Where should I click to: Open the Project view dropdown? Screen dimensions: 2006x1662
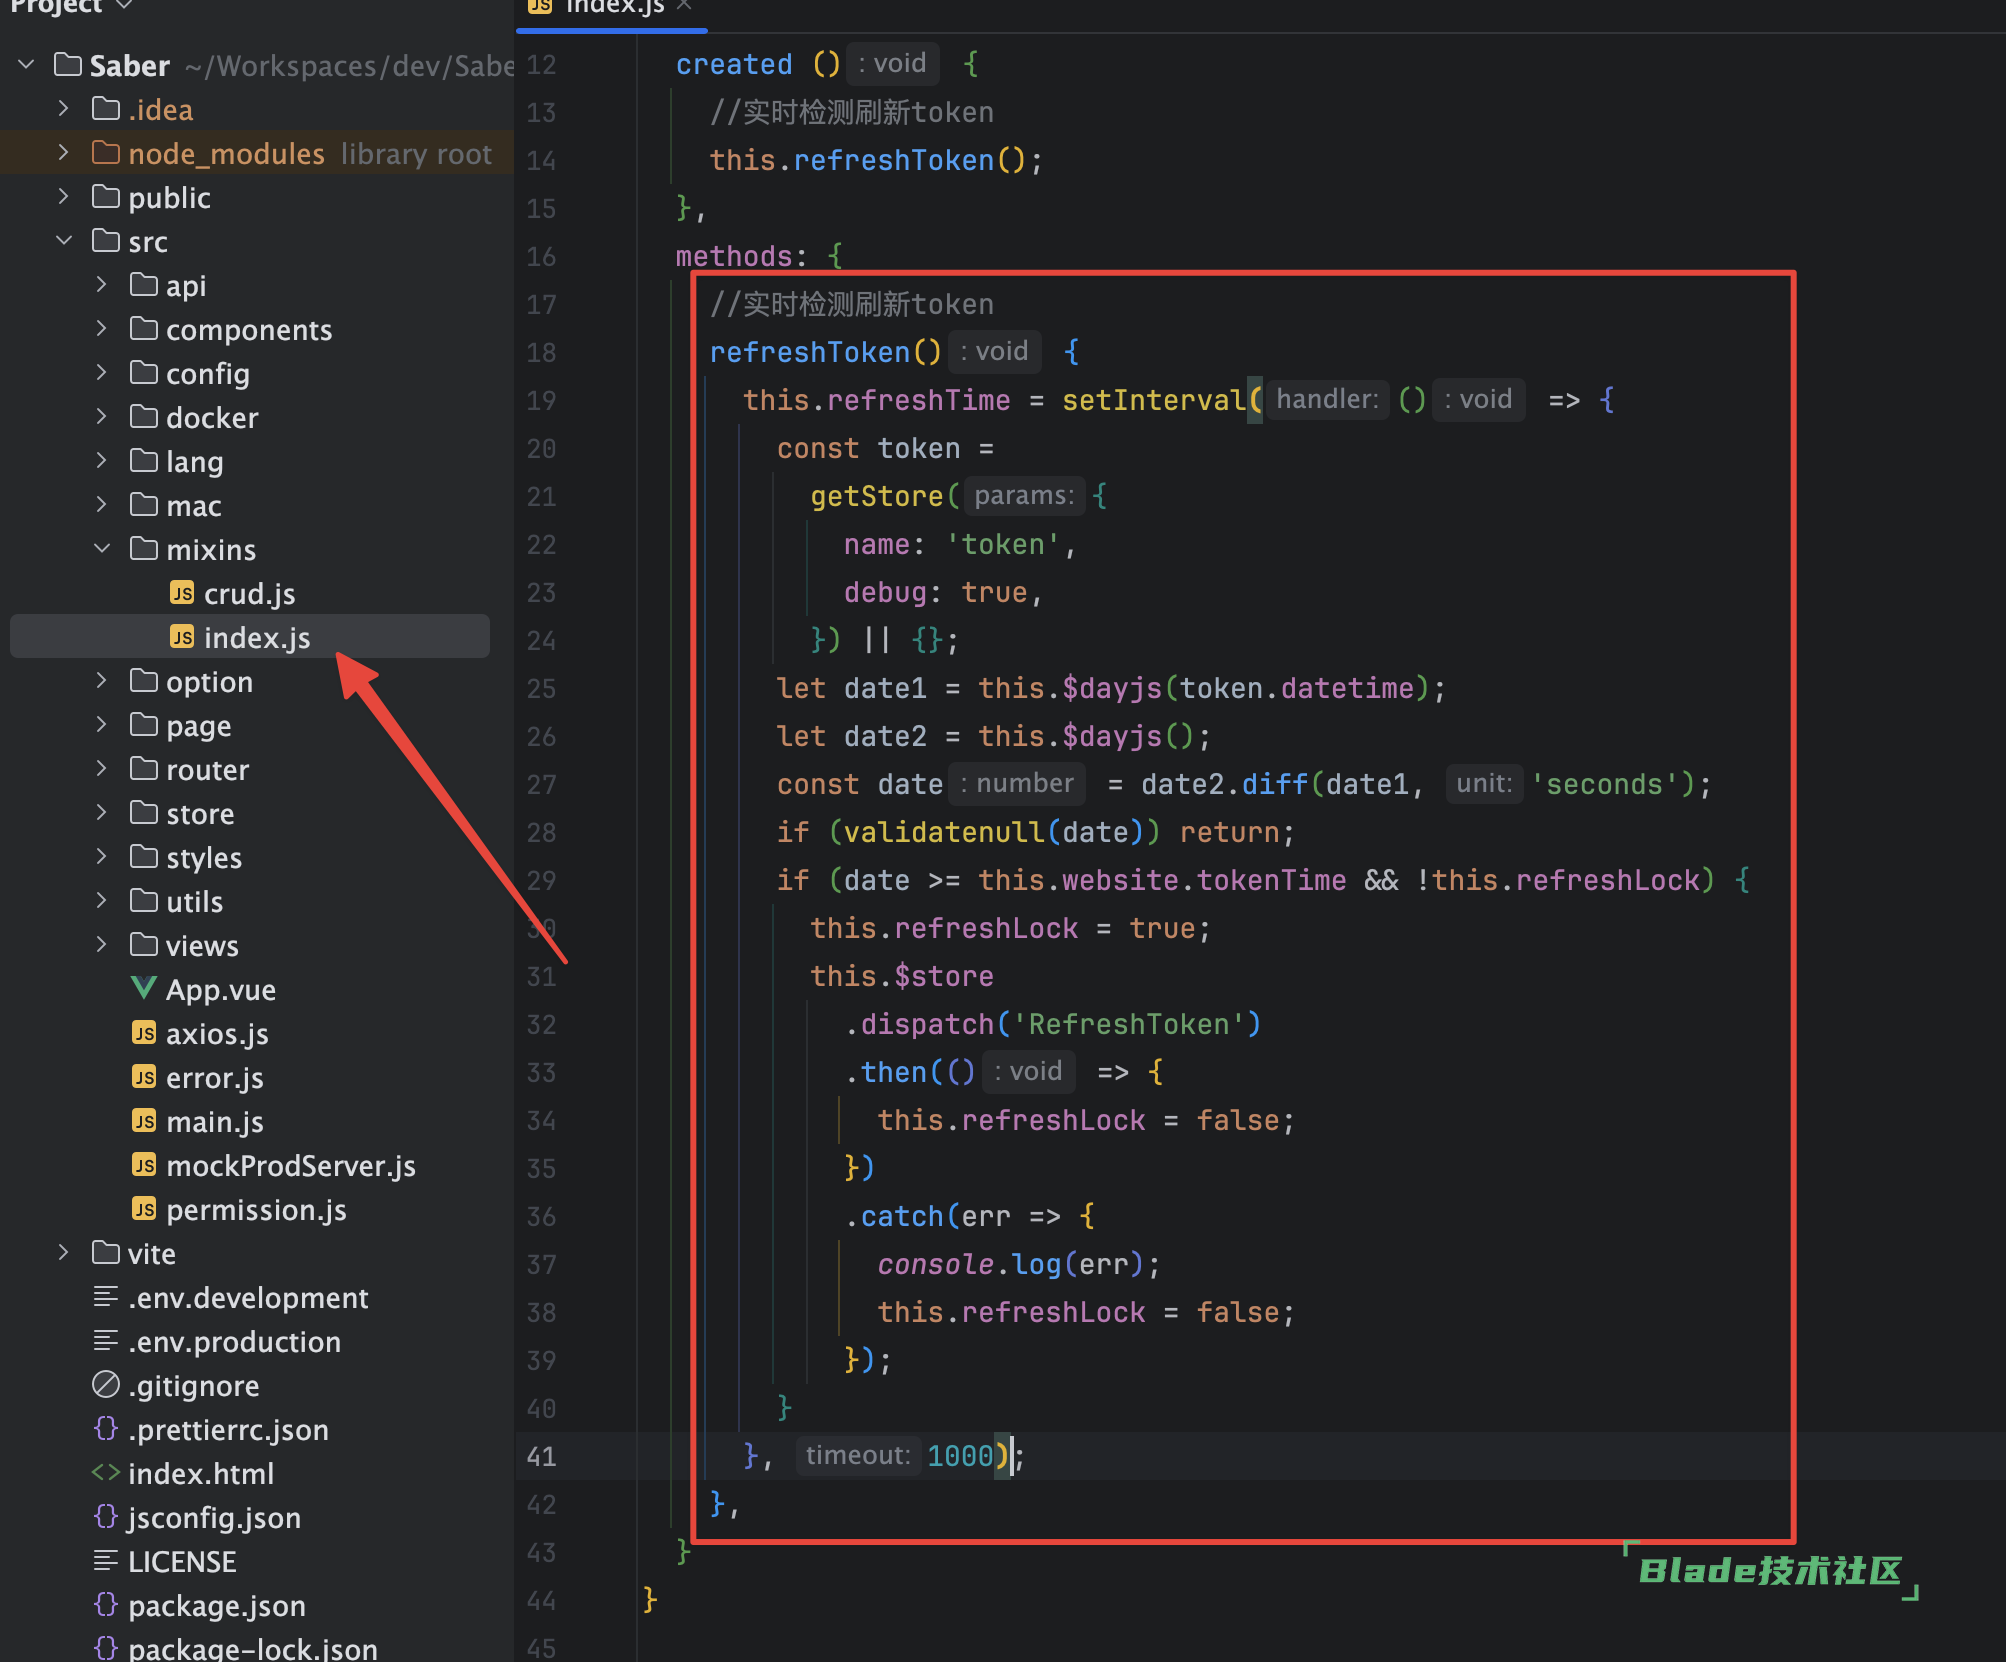[124, 6]
